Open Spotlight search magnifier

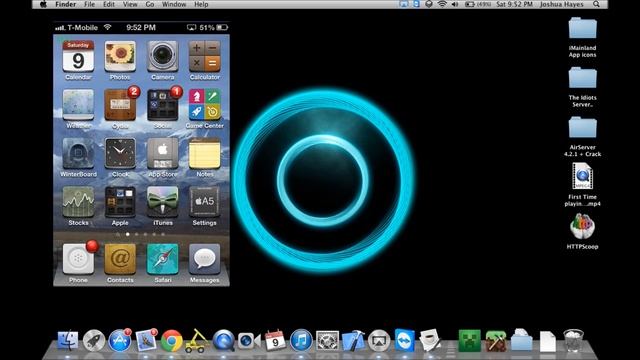(x=596, y=4)
